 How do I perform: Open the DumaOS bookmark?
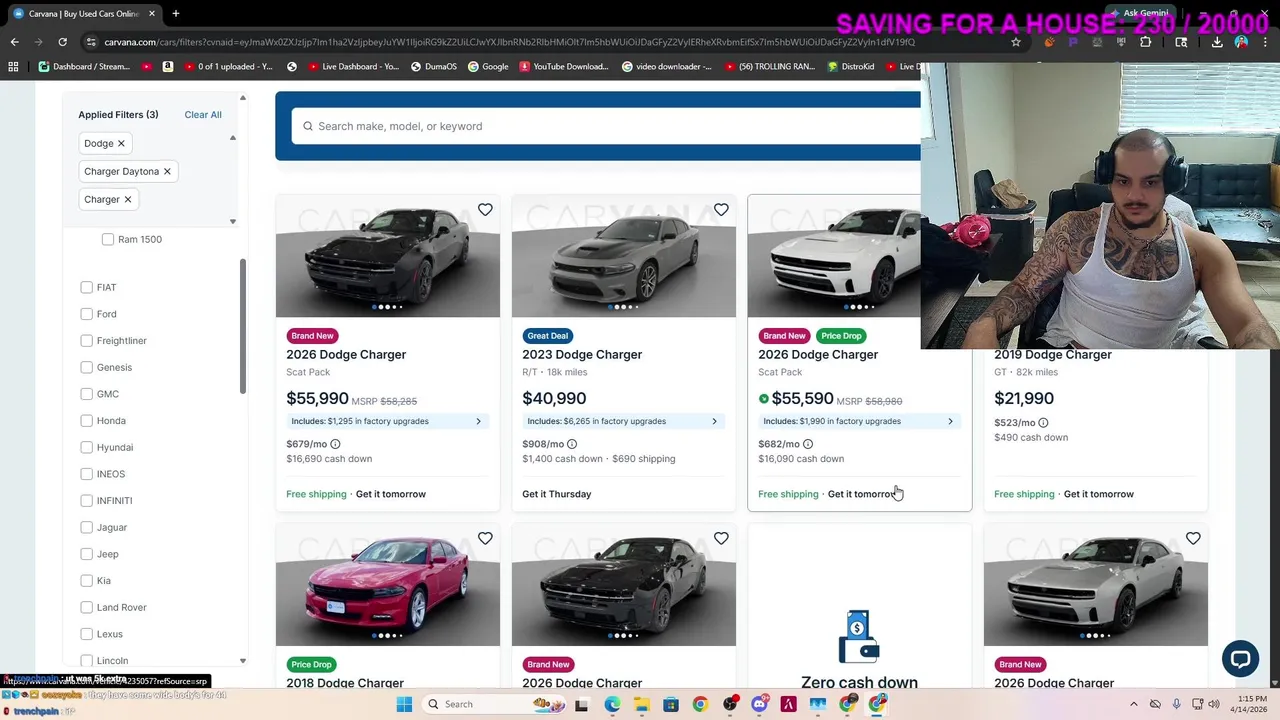[x=433, y=67]
